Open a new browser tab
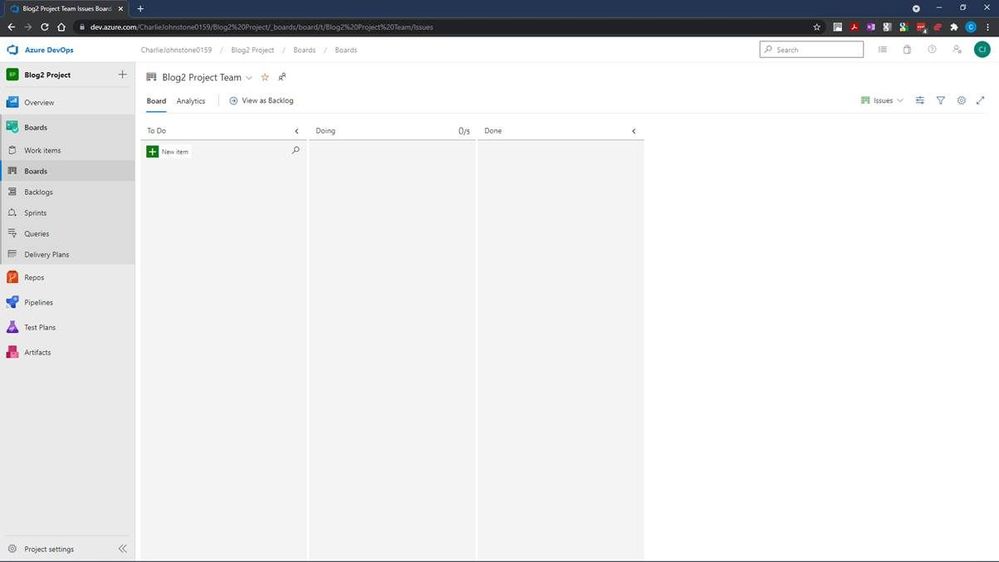The height and width of the screenshot is (562, 999). click(x=140, y=9)
